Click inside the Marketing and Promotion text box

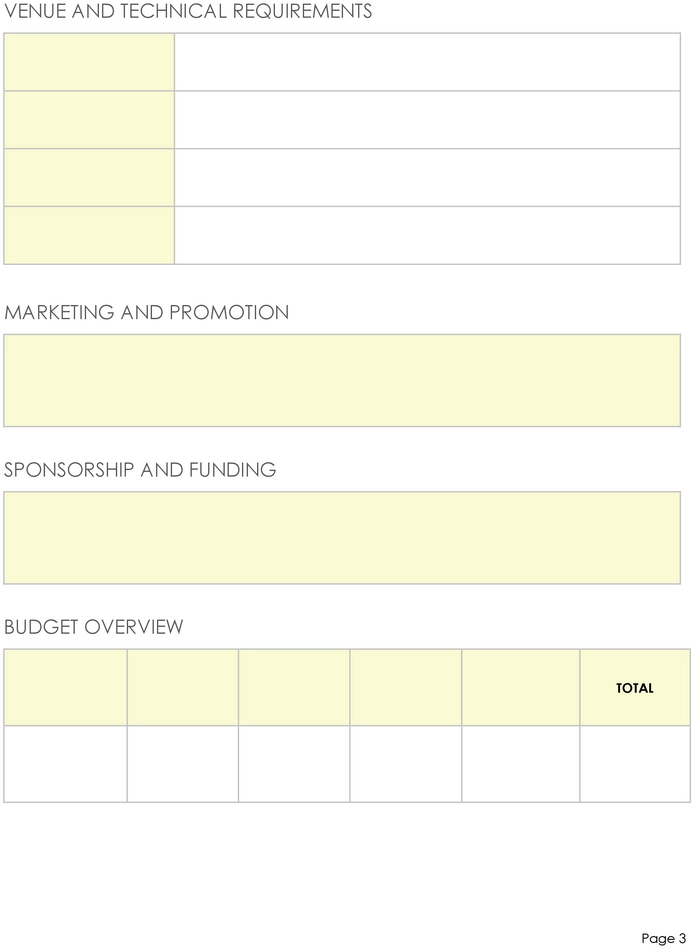click(x=342, y=380)
